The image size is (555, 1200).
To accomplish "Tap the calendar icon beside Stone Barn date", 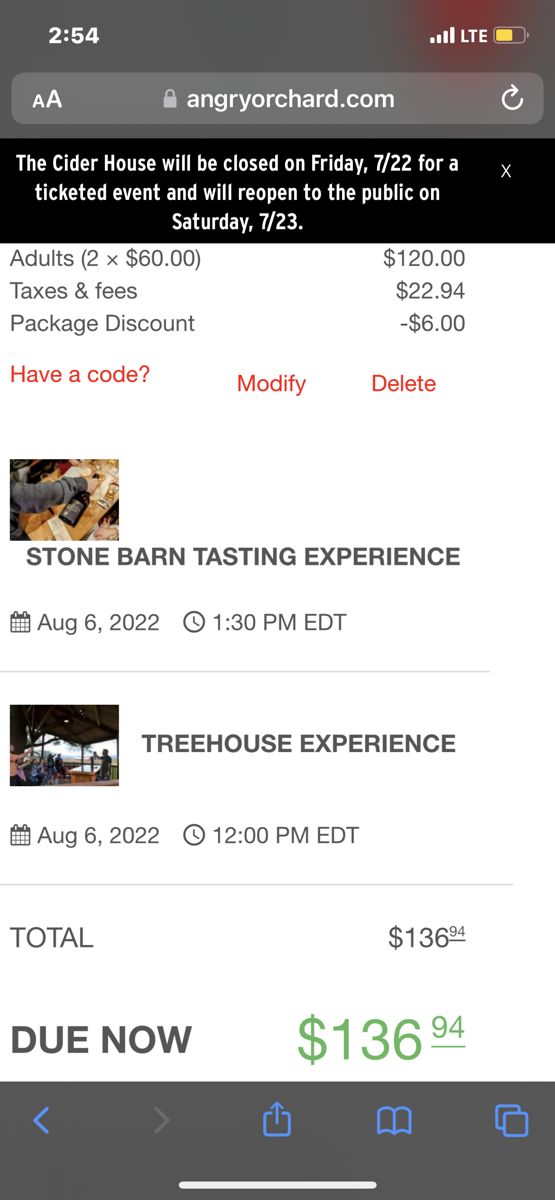I will [x=21, y=622].
